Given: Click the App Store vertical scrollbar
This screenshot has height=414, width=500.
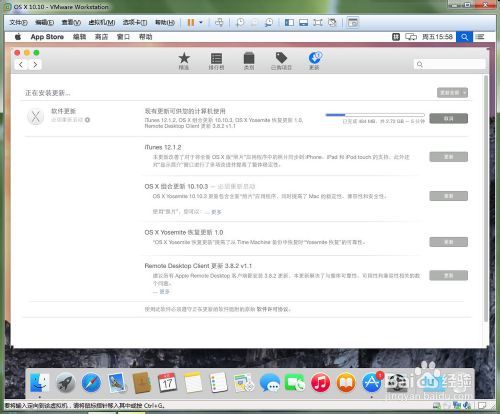Looking at the screenshot, I should click(486, 198).
